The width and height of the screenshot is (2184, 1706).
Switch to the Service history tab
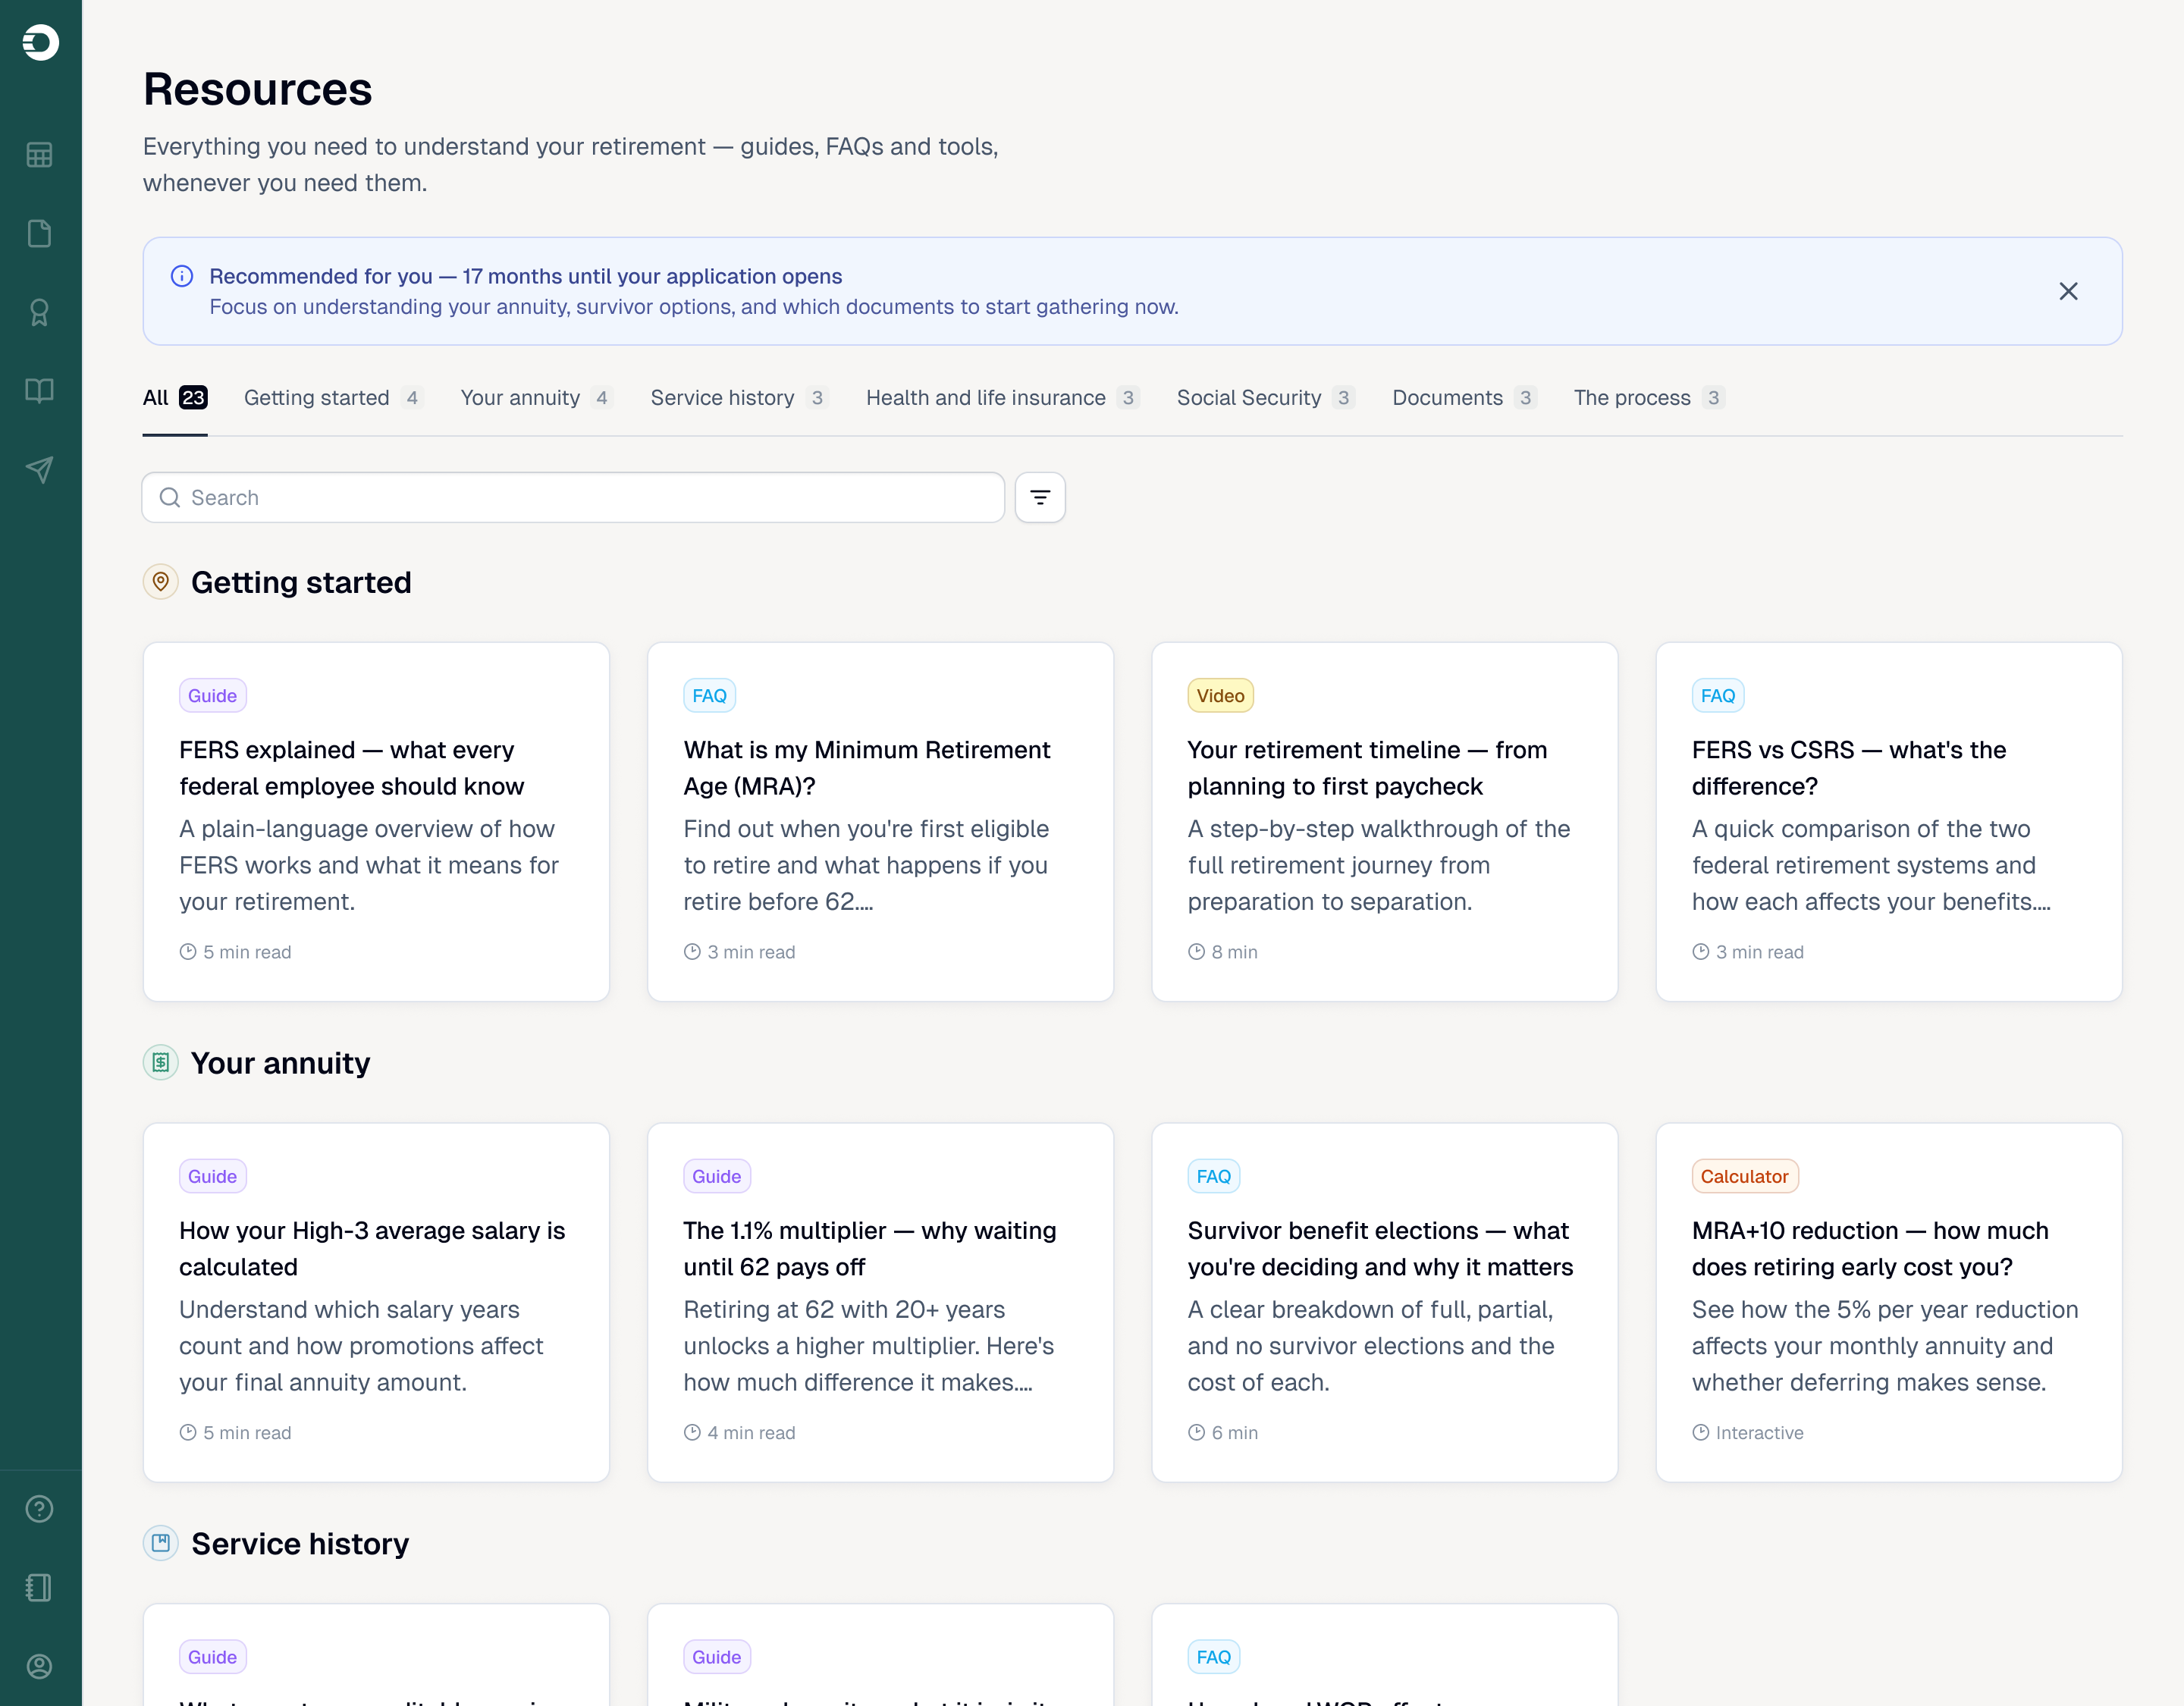click(x=740, y=398)
